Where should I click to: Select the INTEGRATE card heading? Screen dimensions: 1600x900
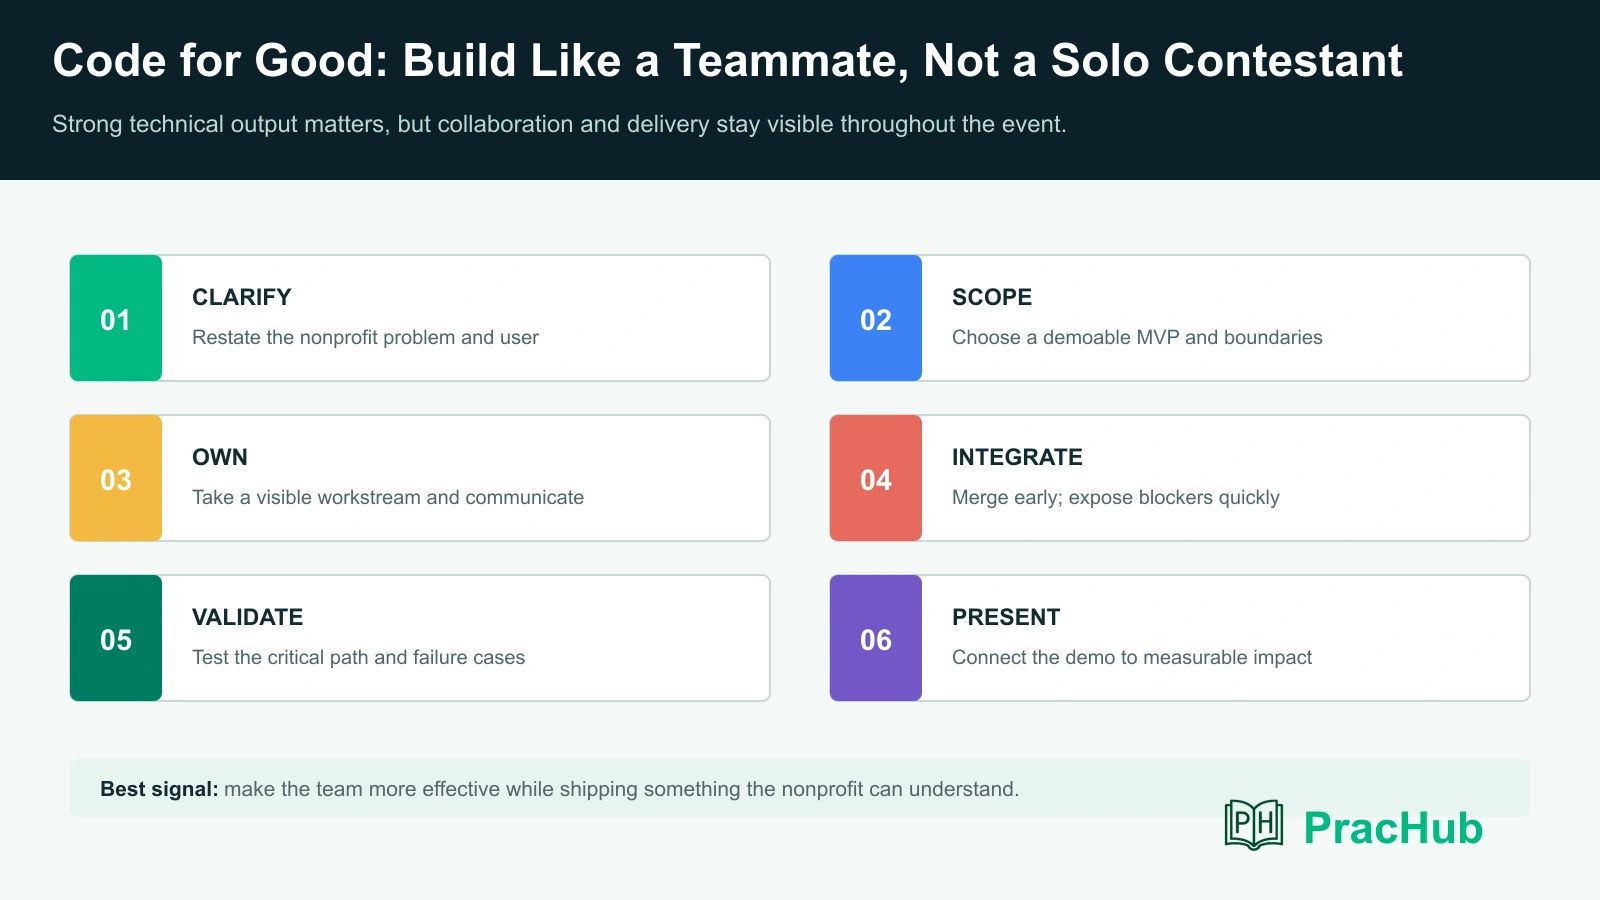pos(1017,457)
